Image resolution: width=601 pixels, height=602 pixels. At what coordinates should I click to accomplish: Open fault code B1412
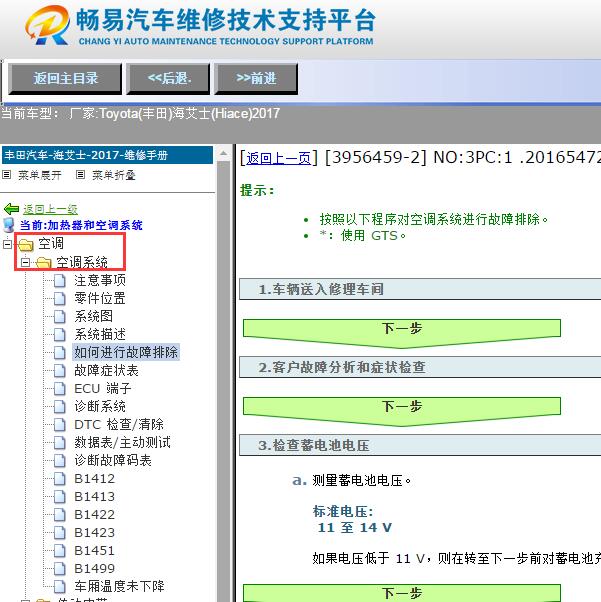pos(94,479)
